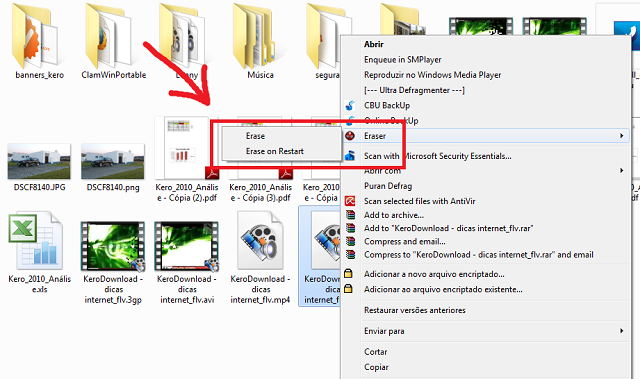The image size is (640, 379).
Task: Expand the Eraser submenu arrow
Action: coord(622,135)
